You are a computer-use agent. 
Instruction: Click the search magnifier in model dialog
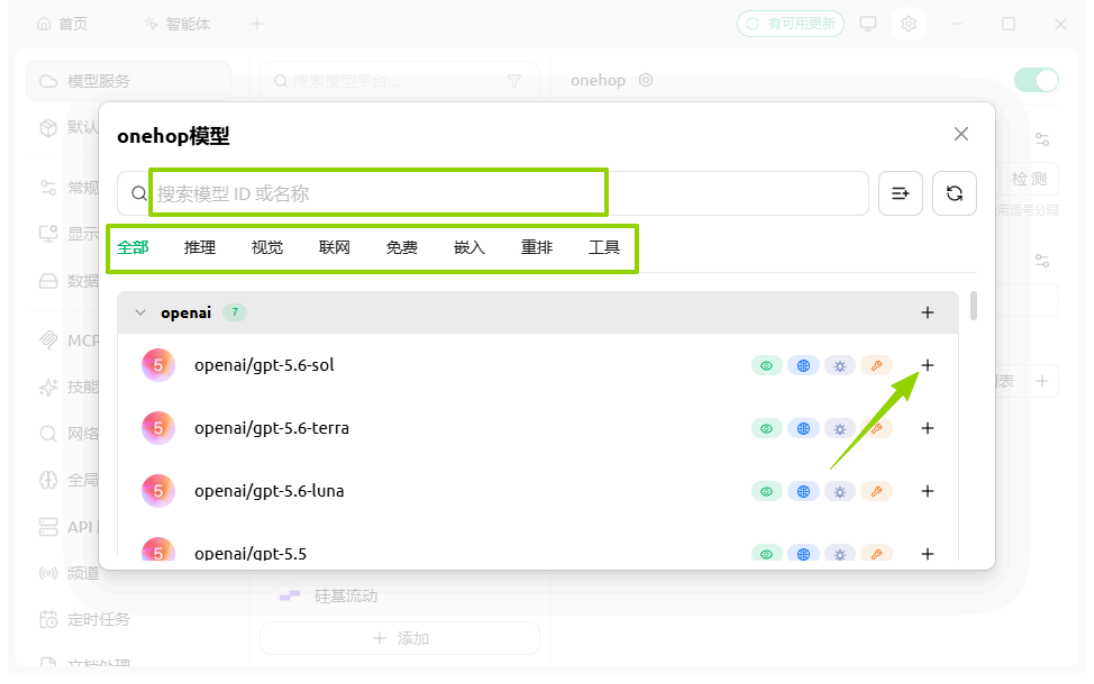[x=139, y=193]
